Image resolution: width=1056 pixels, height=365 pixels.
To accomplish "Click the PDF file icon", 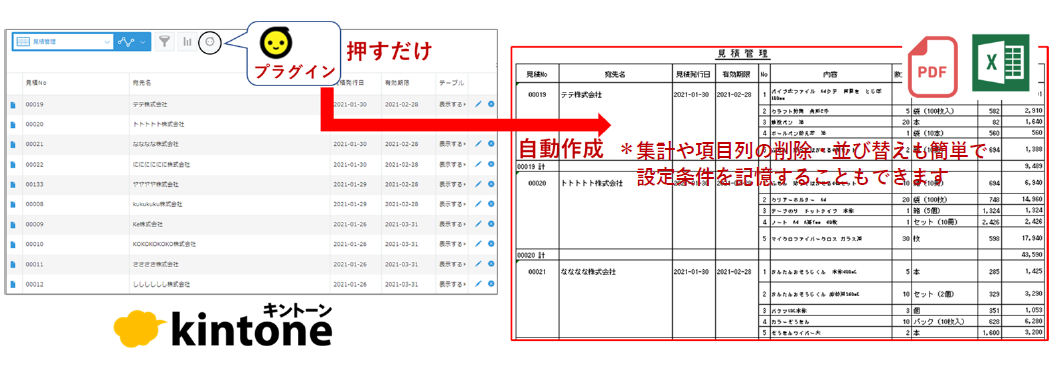I will (933, 67).
